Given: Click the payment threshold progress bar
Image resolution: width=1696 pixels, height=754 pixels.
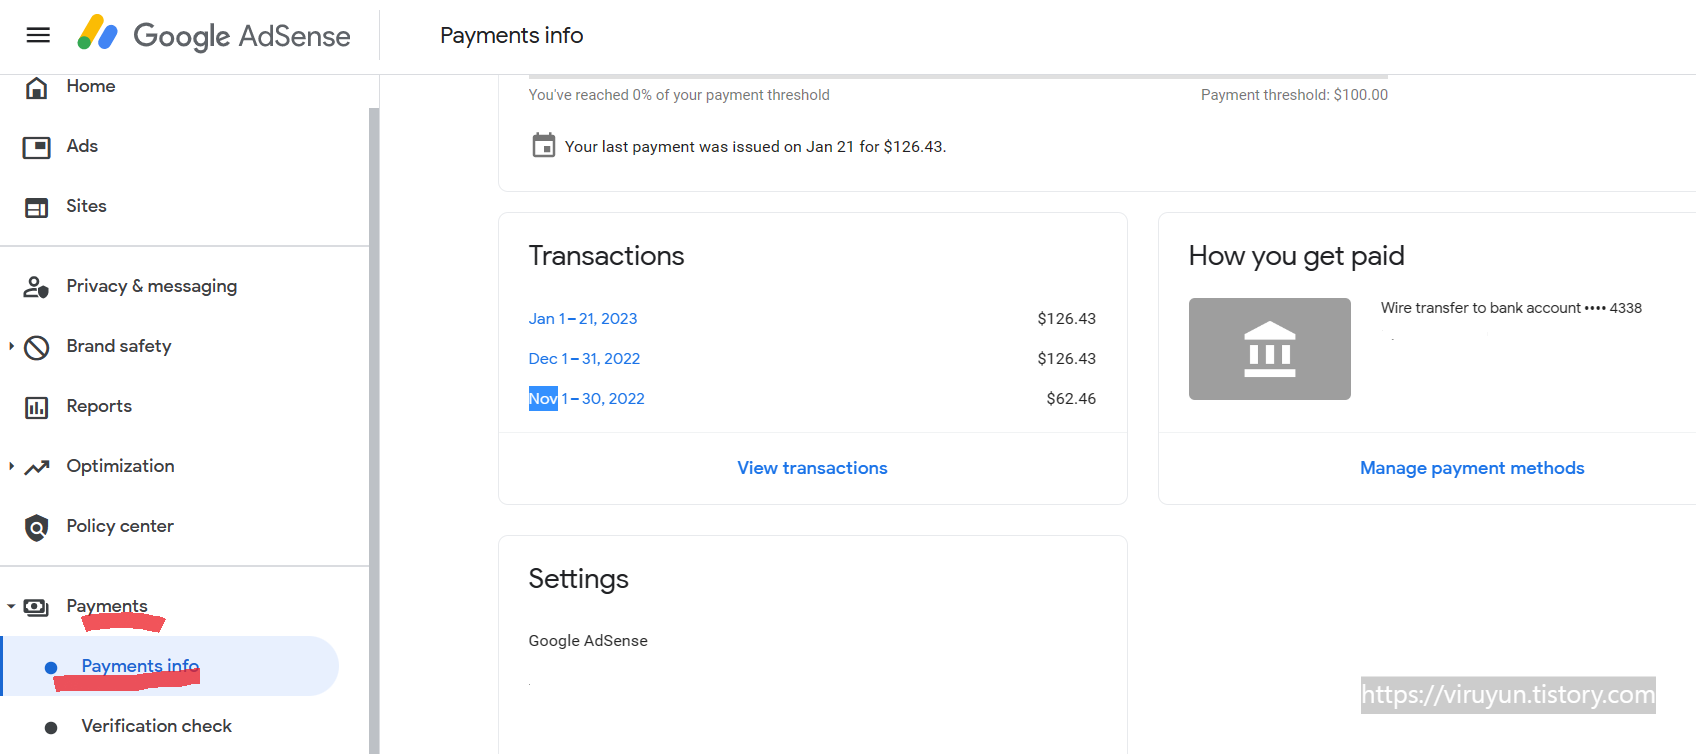Looking at the screenshot, I should (958, 76).
